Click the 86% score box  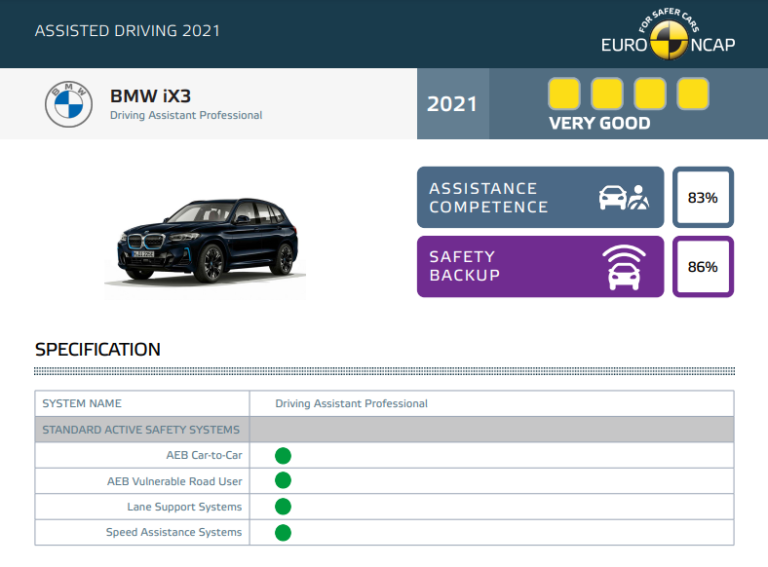(703, 267)
